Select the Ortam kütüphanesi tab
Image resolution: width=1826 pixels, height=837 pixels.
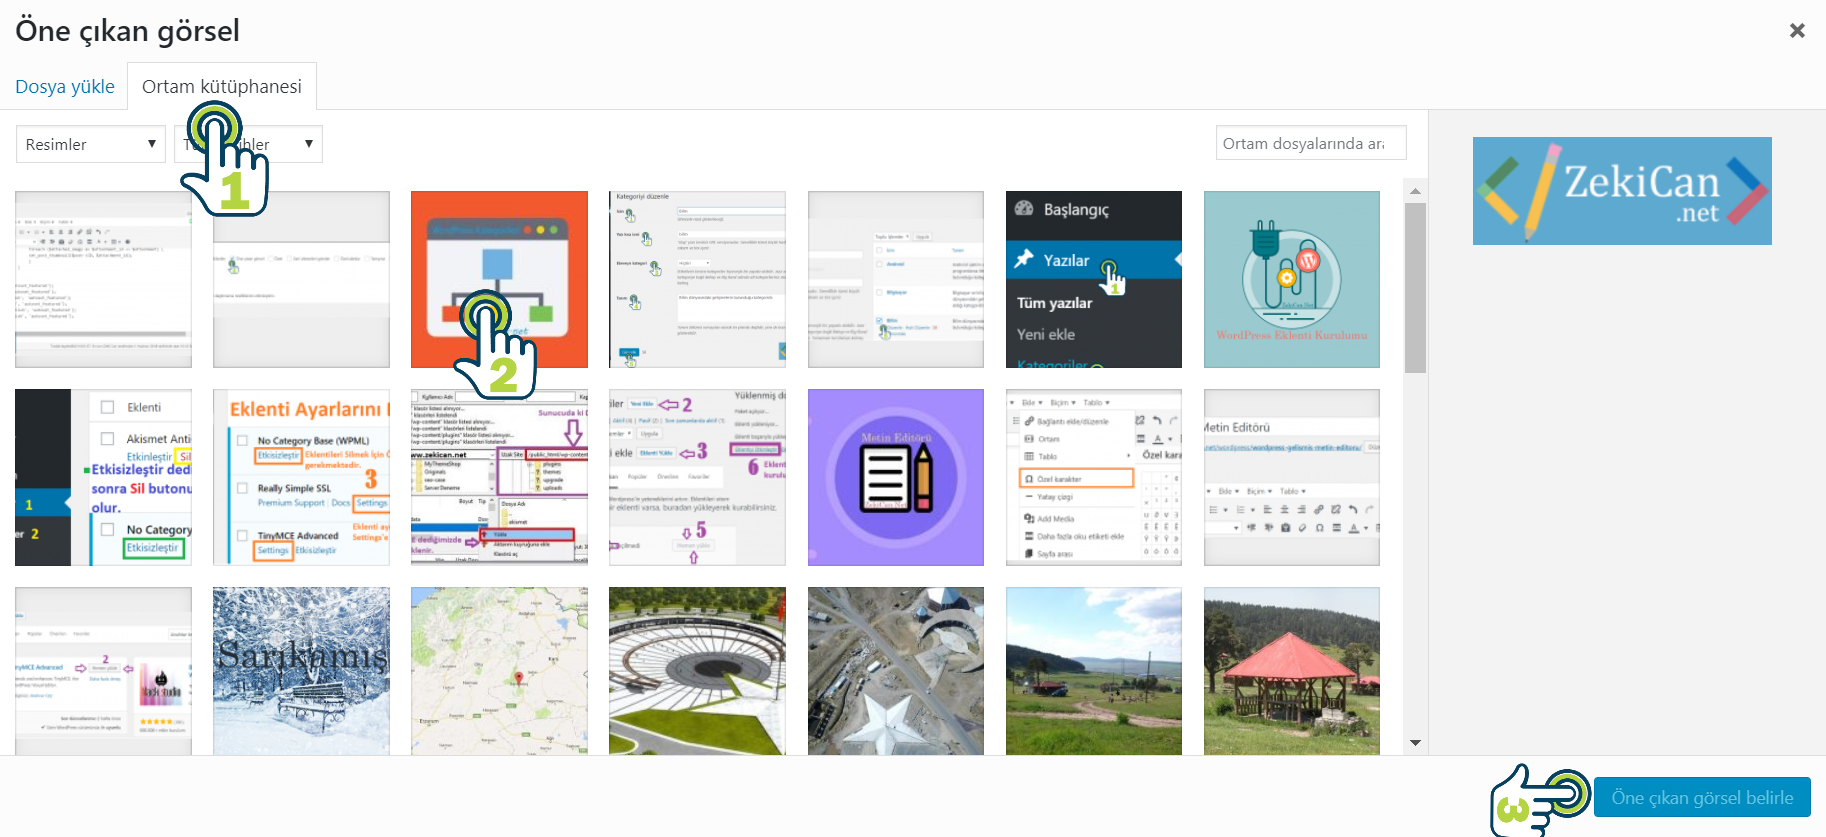pos(221,87)
